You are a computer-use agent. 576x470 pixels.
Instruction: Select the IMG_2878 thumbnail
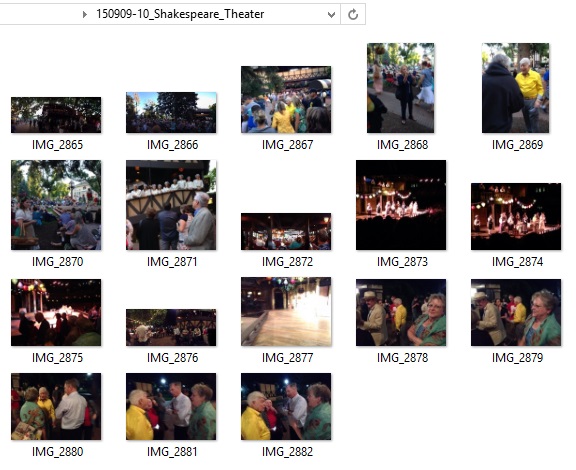(x=401, y=313)
